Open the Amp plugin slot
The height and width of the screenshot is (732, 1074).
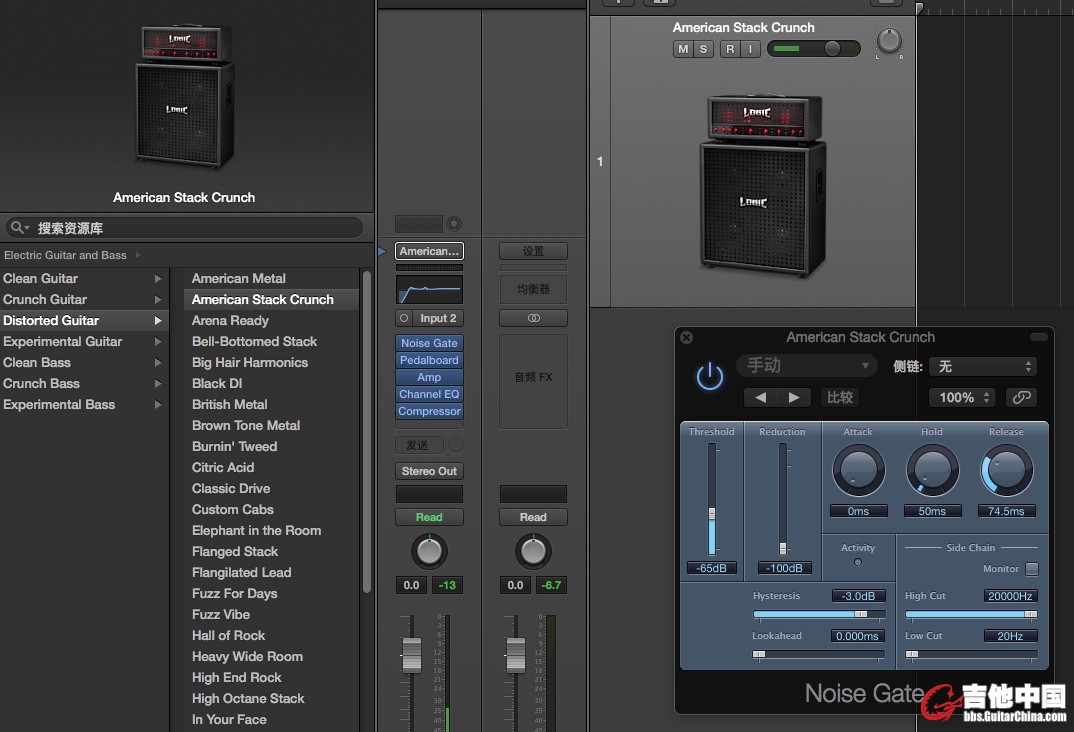click(x=429, y=377)
